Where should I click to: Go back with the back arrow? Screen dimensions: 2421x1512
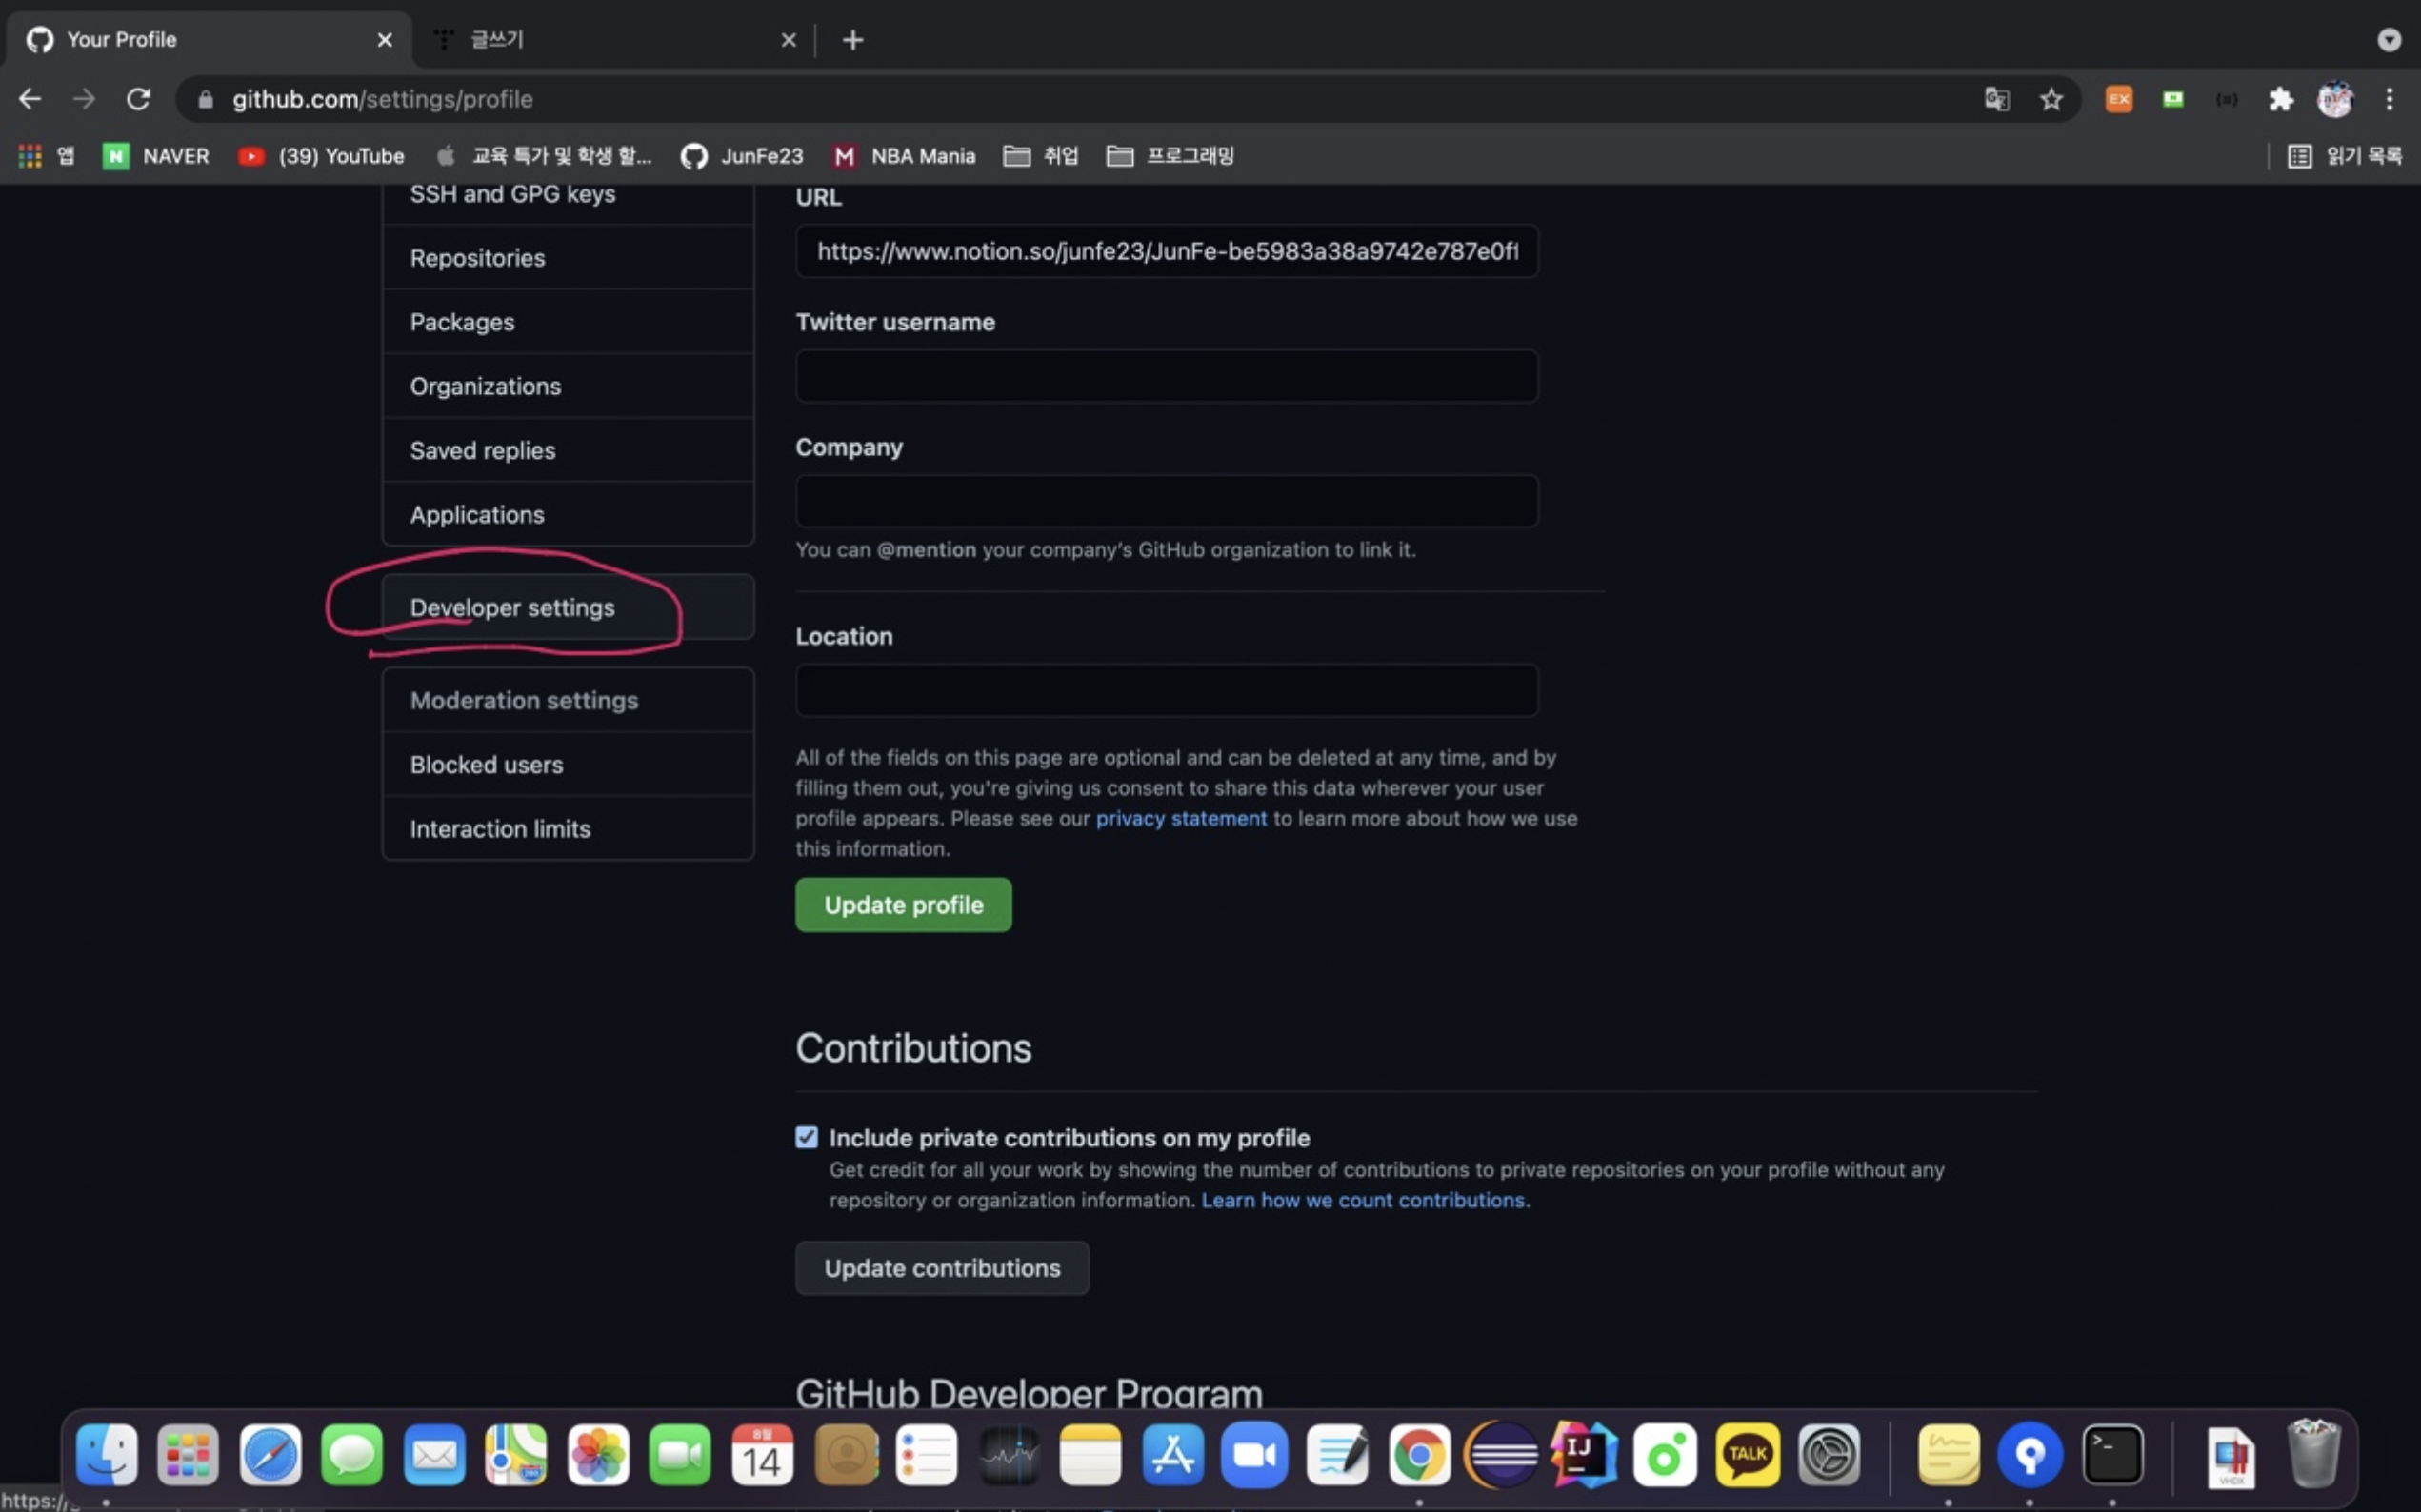coord(30,99)
